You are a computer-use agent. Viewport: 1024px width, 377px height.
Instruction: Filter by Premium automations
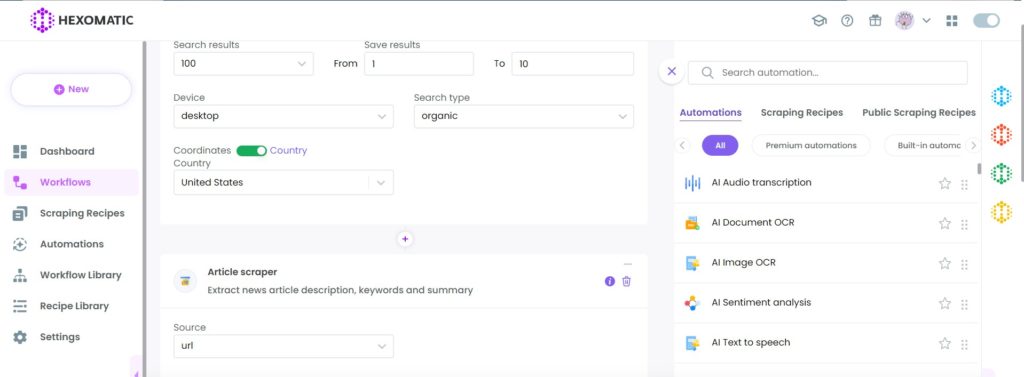pos(811,146)
